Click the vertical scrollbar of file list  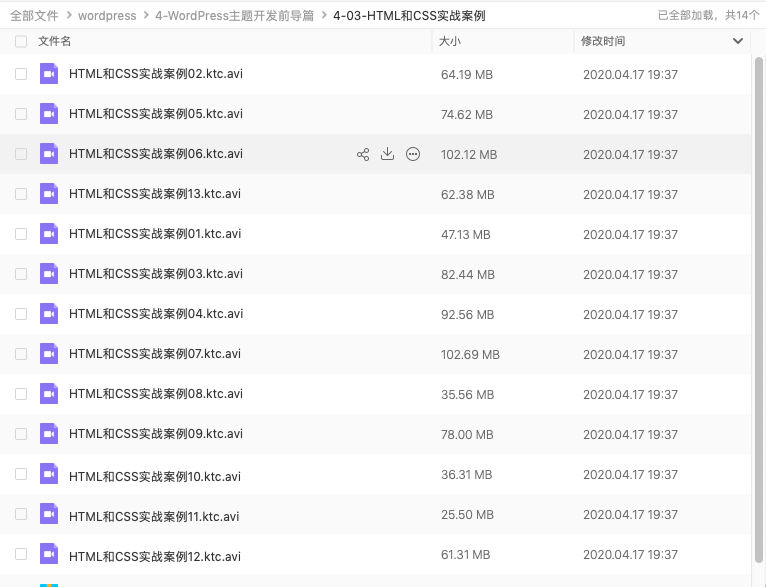click(x=758, y=310)
